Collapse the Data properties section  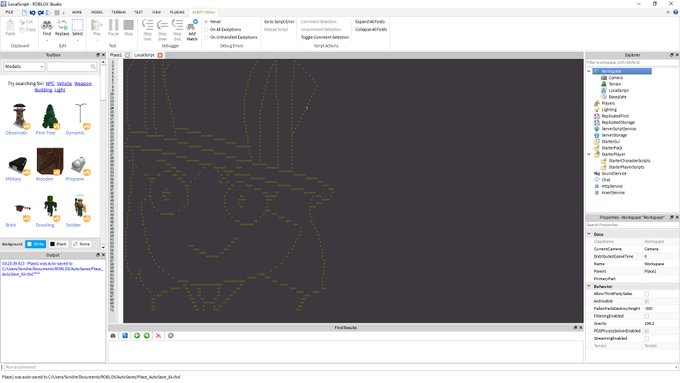(x=589, y=234)
